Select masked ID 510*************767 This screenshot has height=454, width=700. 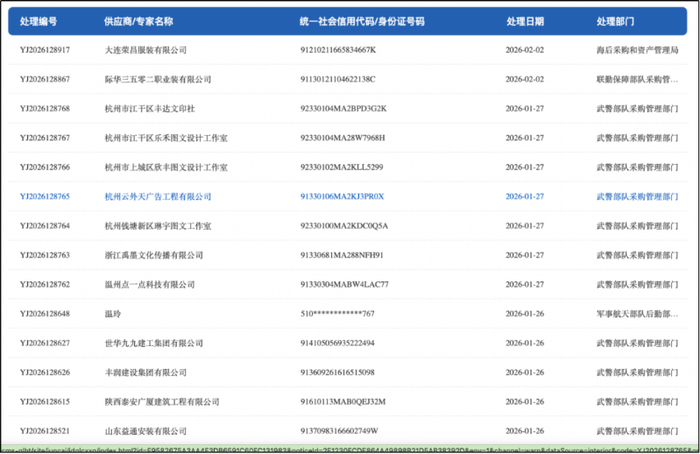(x=337, y=314)
